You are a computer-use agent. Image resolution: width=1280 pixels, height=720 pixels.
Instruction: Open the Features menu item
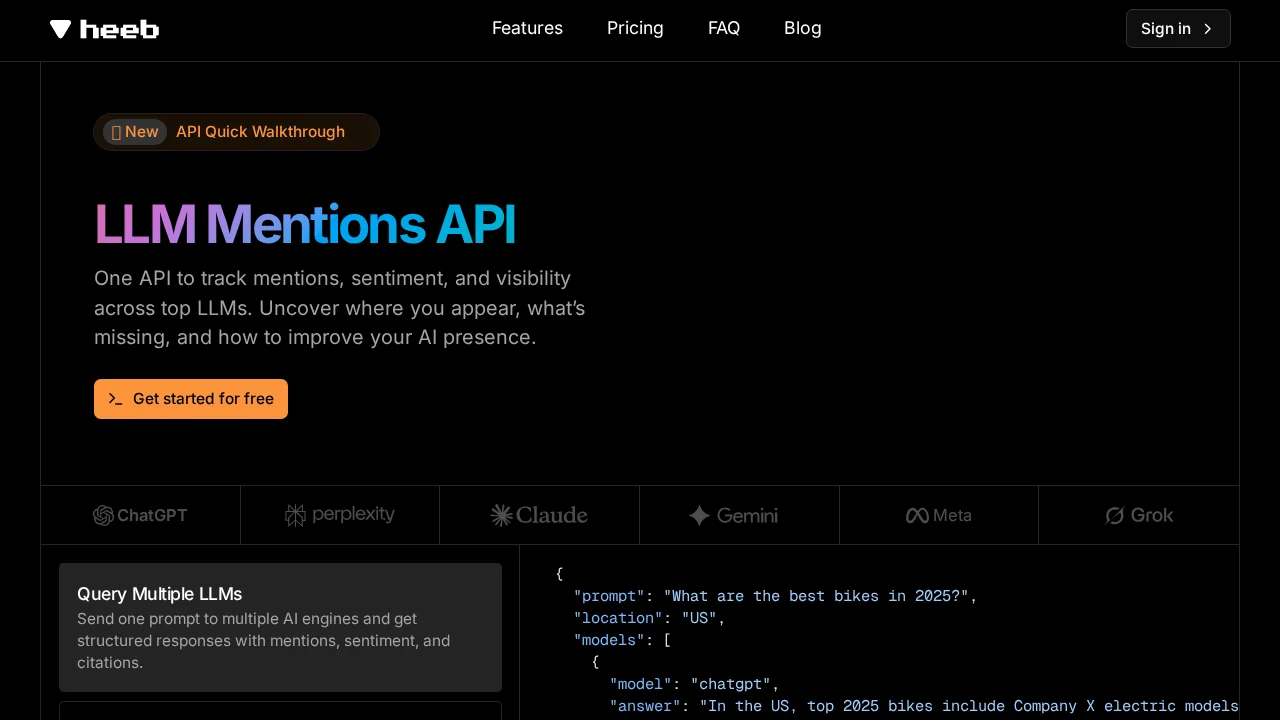tap(527, 28)
